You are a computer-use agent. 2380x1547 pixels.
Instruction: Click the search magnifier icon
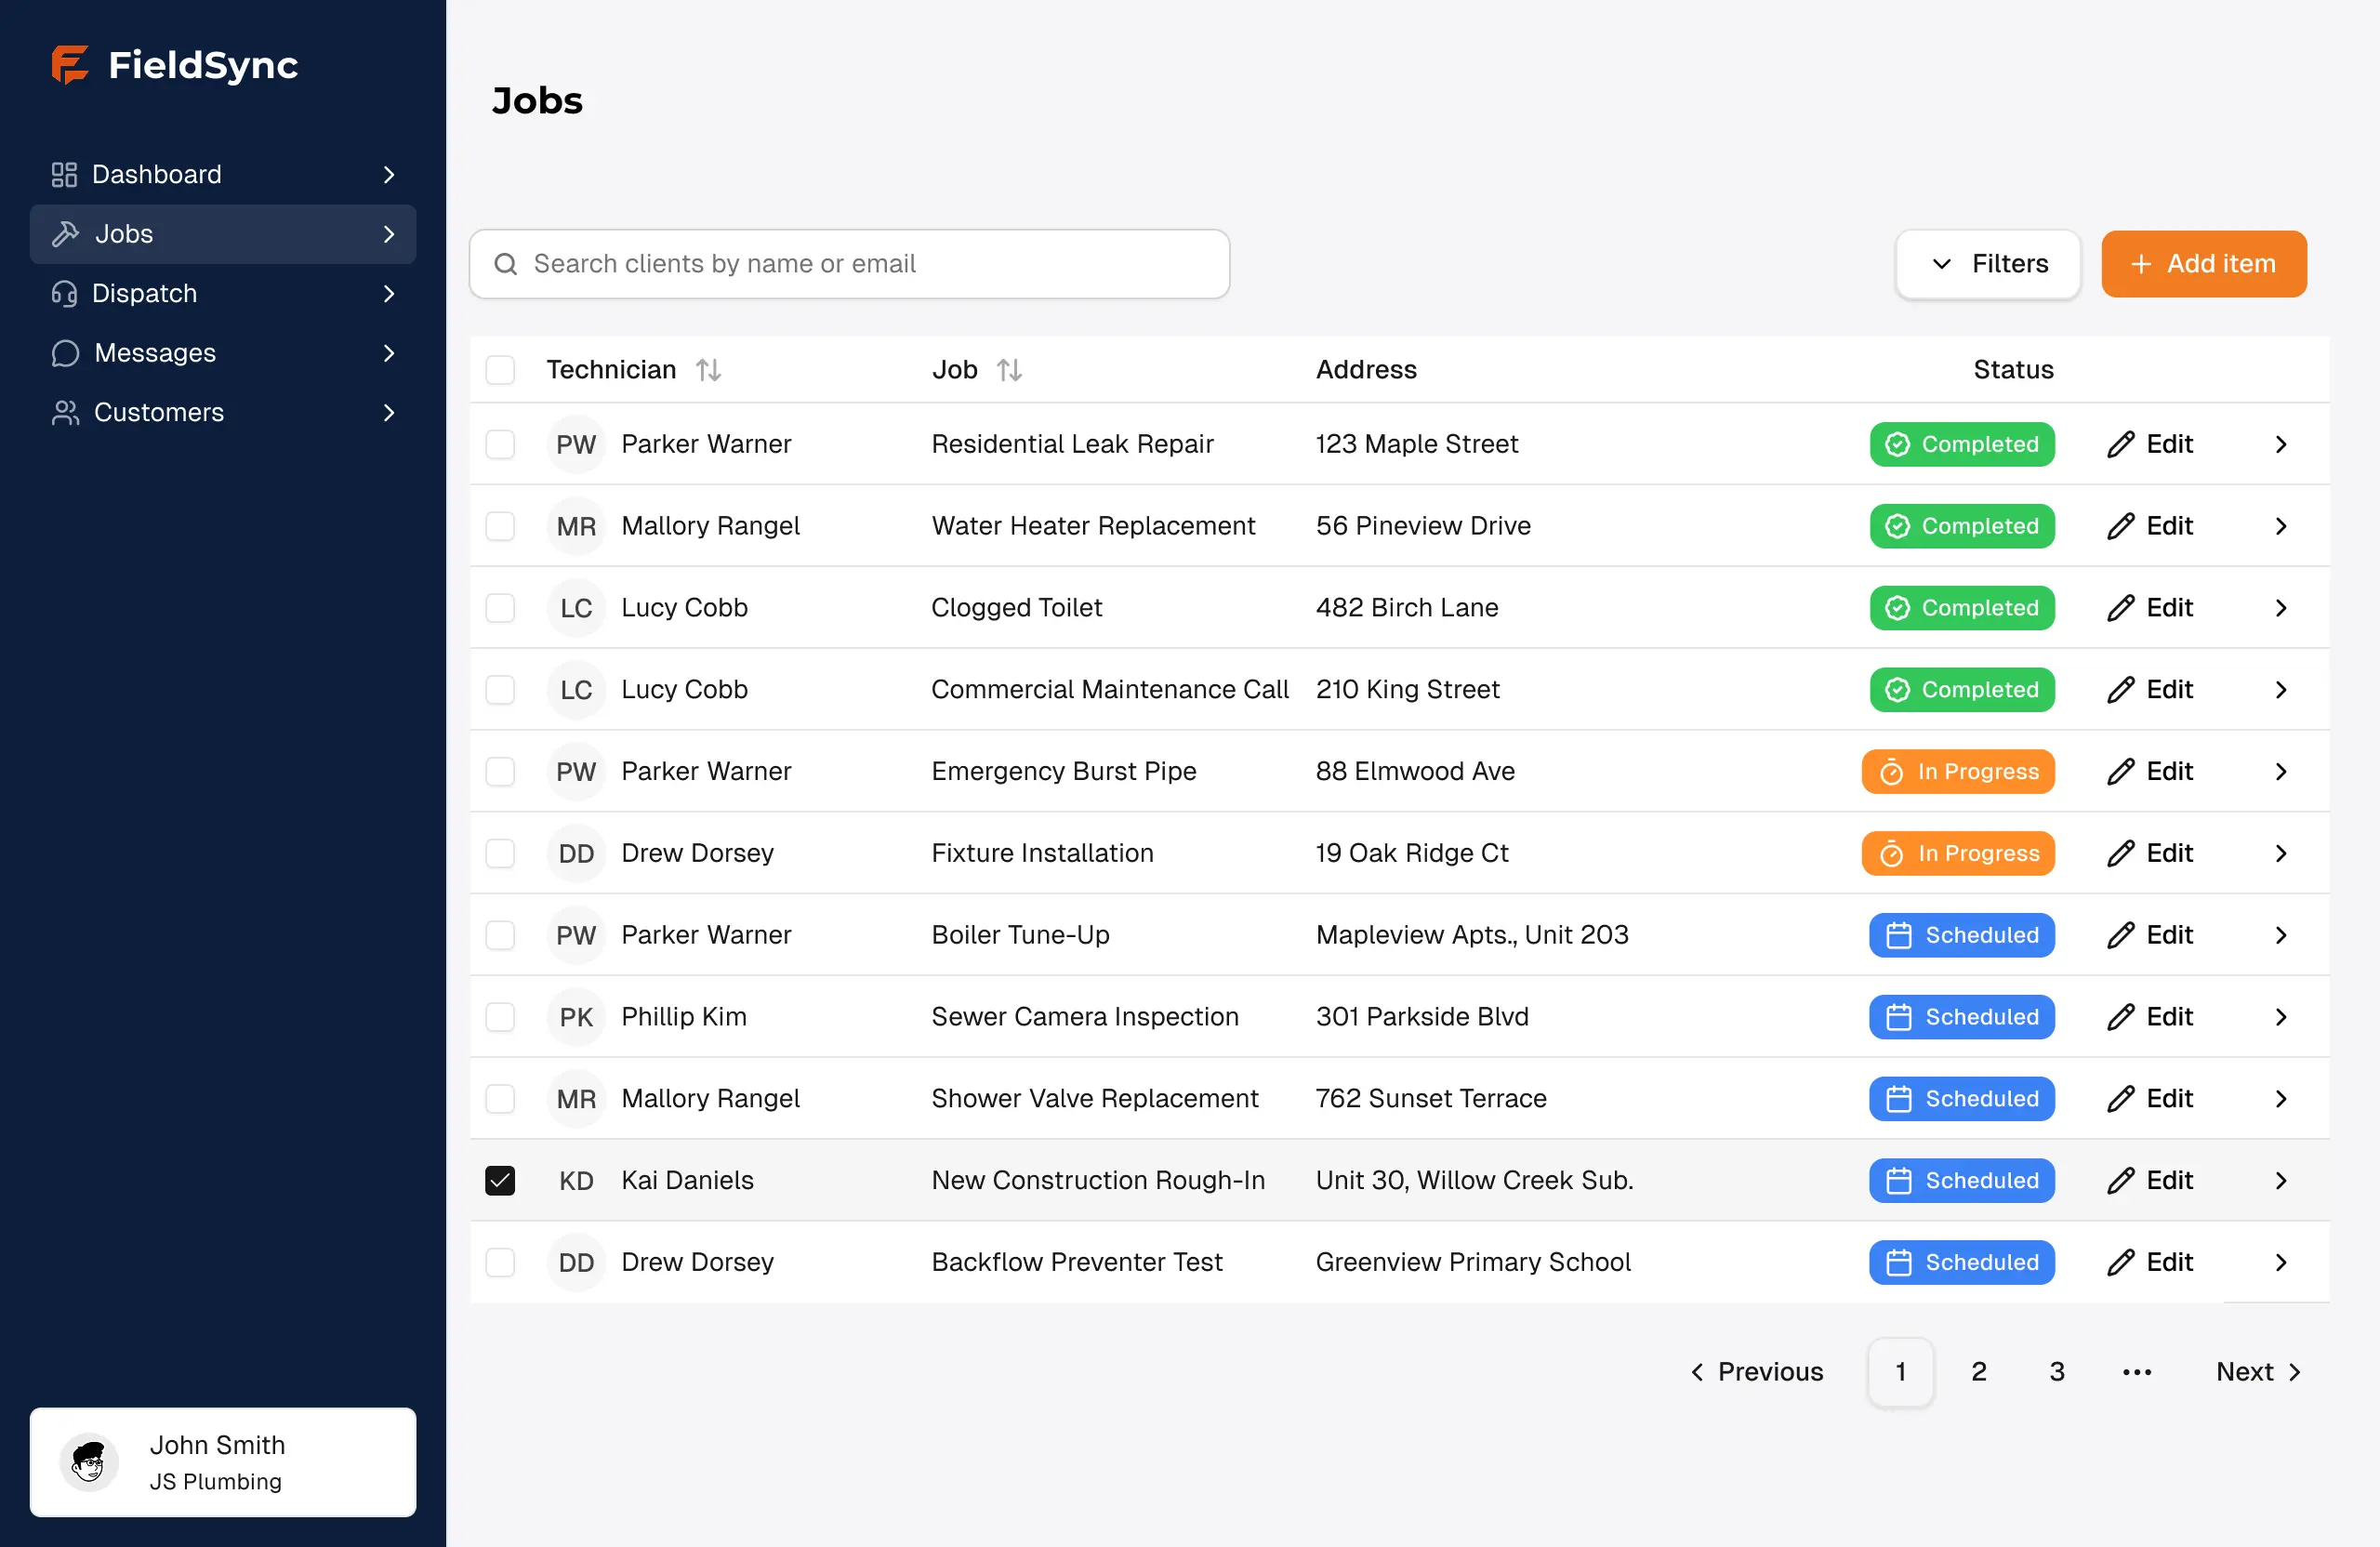click(506, 264)
